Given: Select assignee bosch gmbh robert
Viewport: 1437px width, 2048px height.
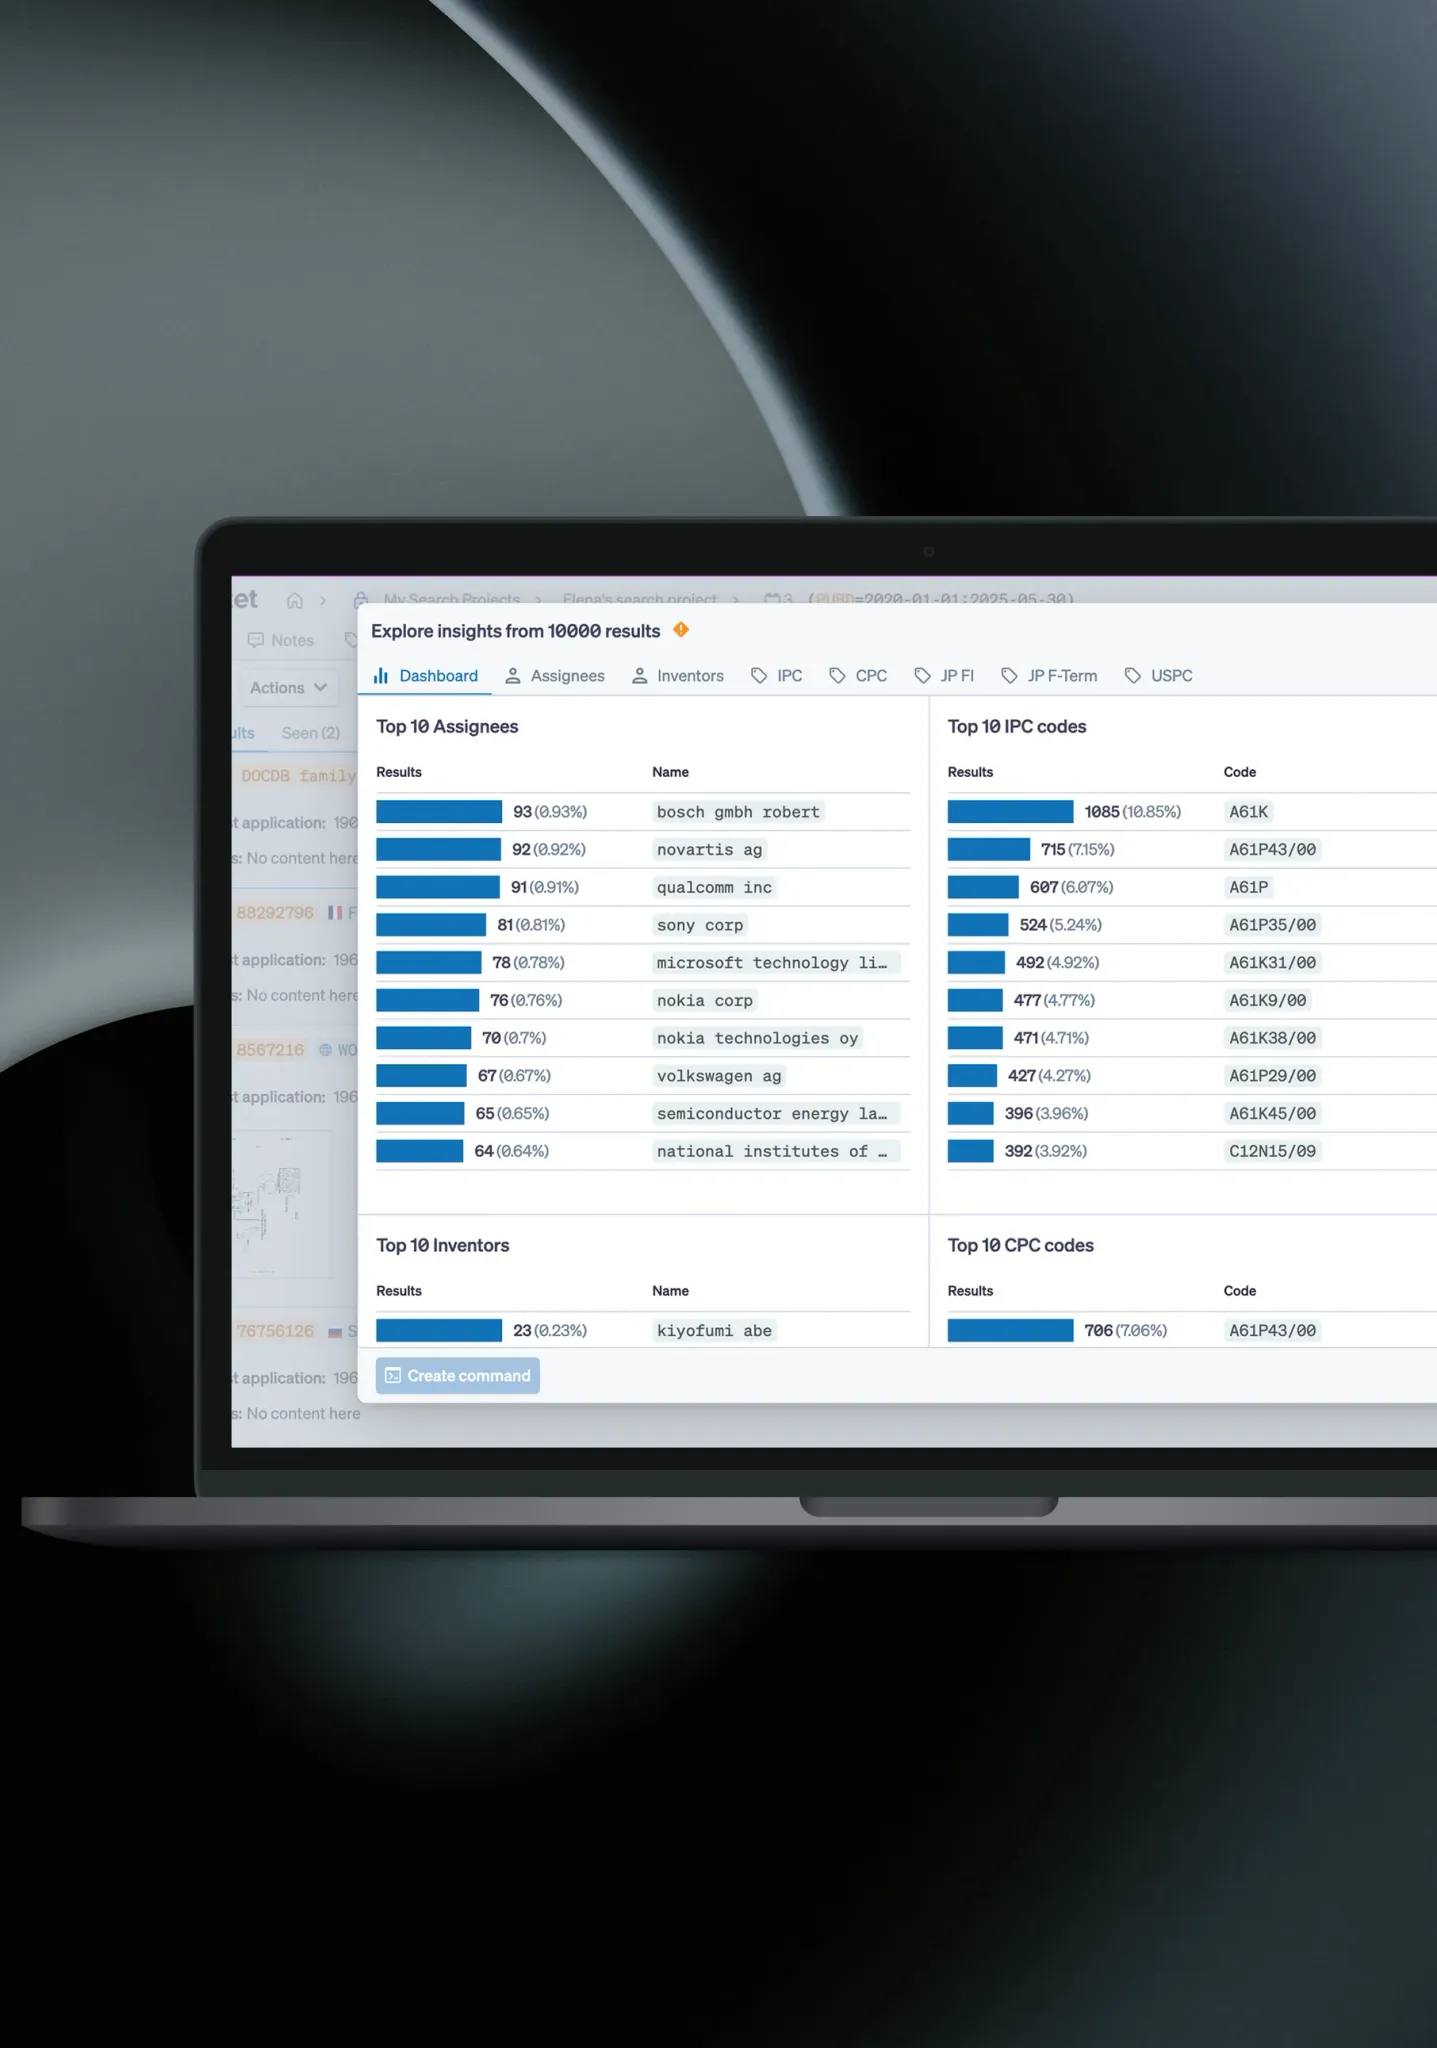Looking at the screenshot, I should pos(738,812).
